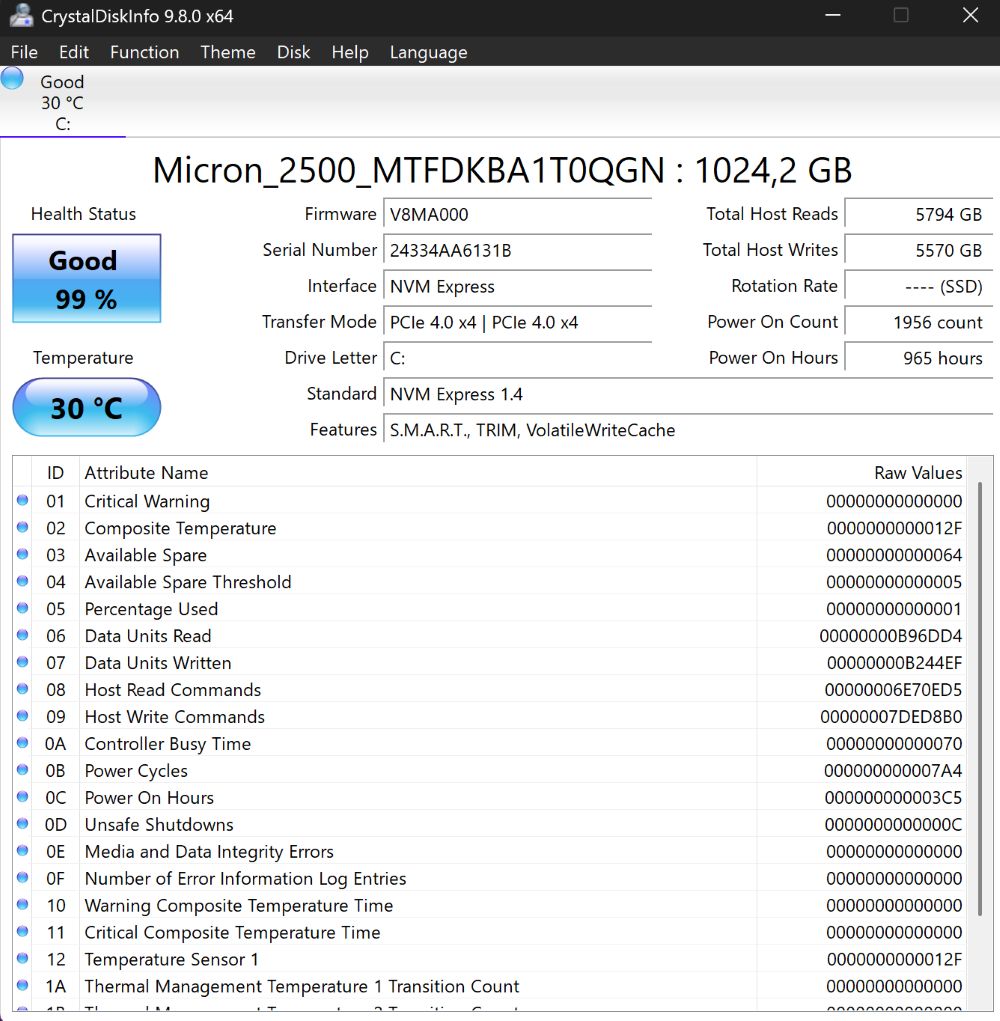Click the blue status orb above drive C:
This screenshot has width=1000, height=1021.
coord(12,78)
